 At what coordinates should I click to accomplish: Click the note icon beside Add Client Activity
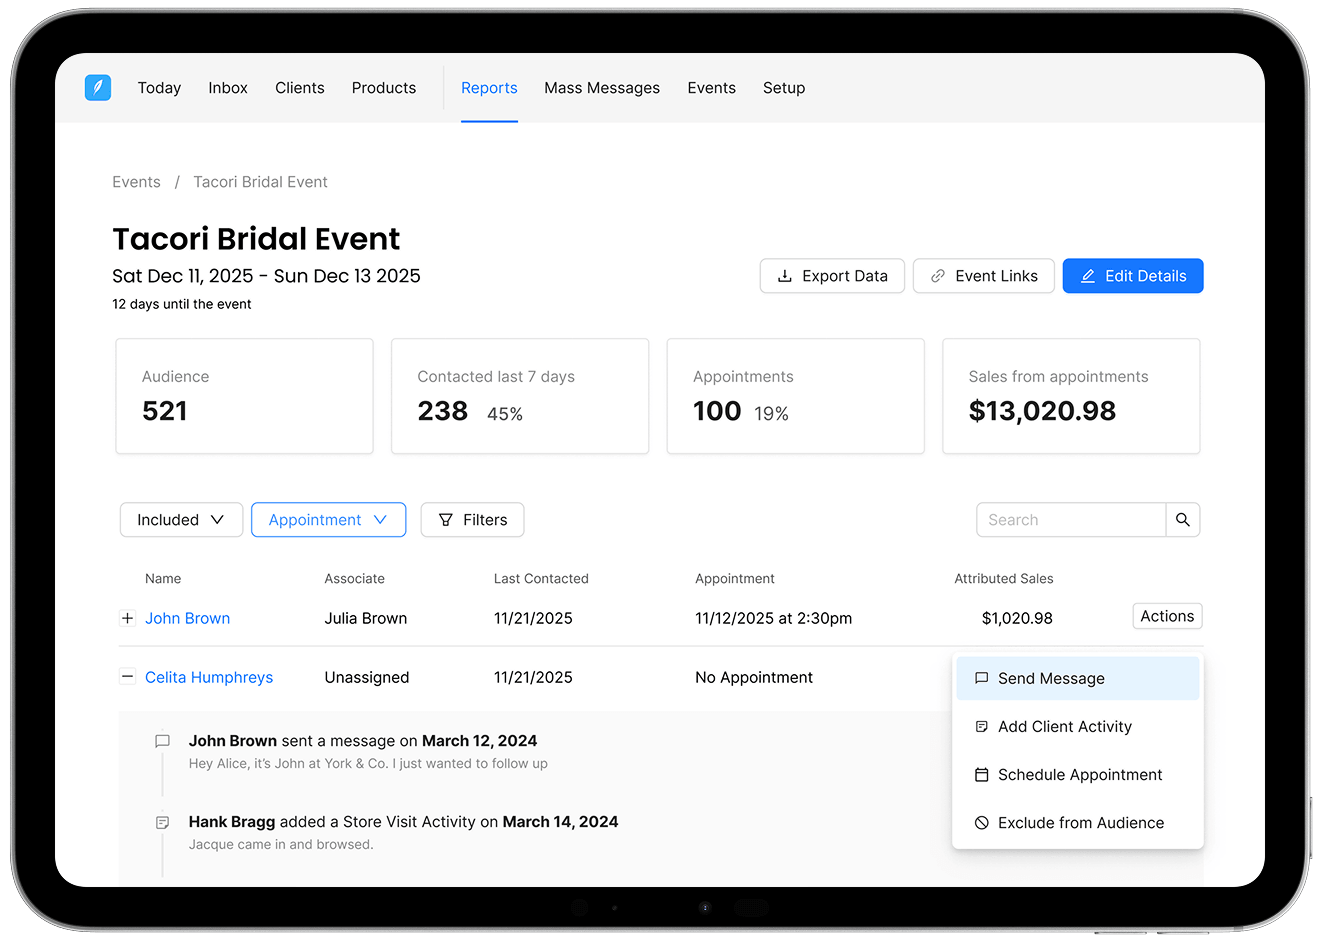coord(982,727)
